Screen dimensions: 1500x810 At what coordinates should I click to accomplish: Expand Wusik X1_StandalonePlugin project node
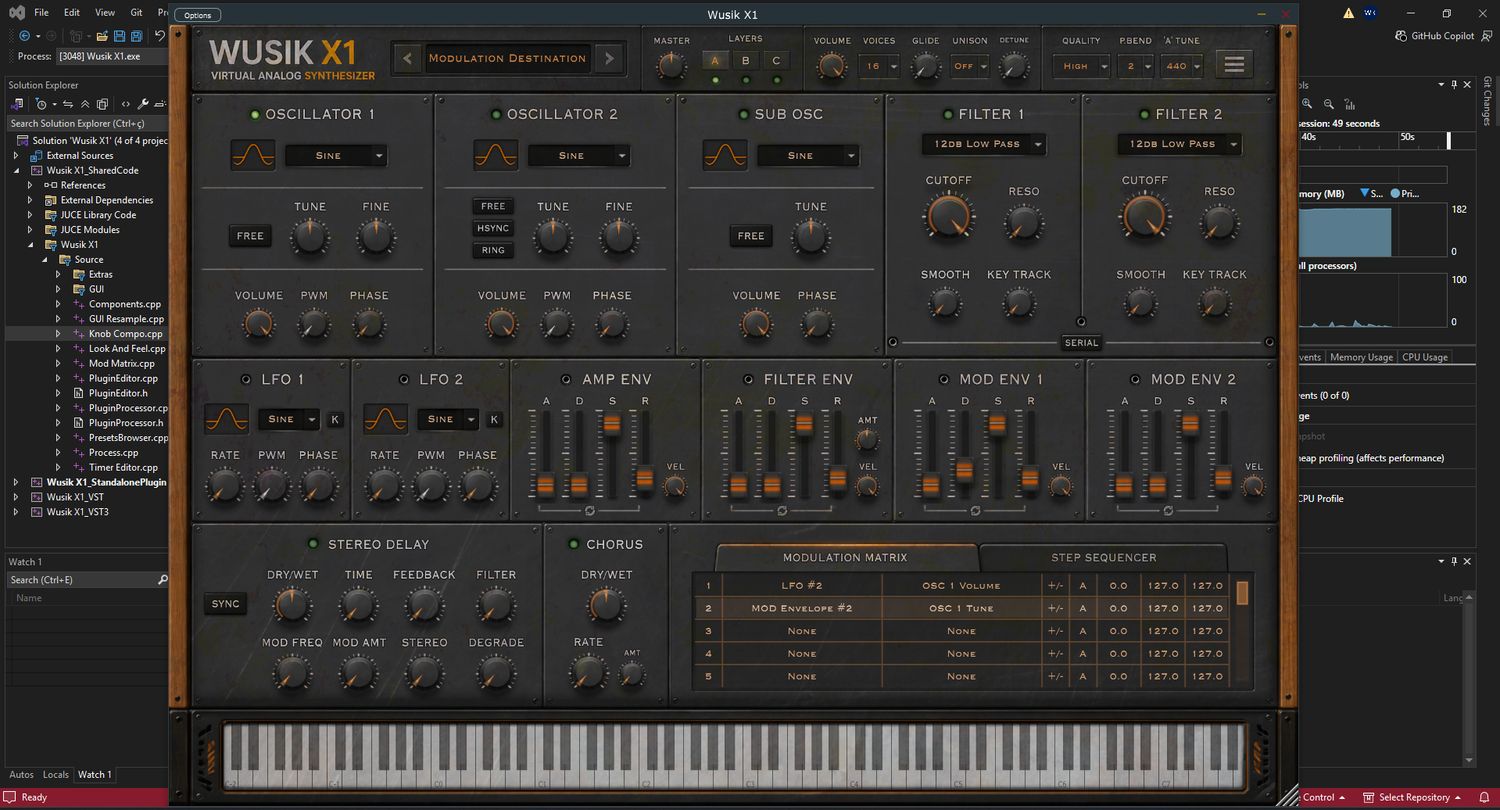(16, 482)
